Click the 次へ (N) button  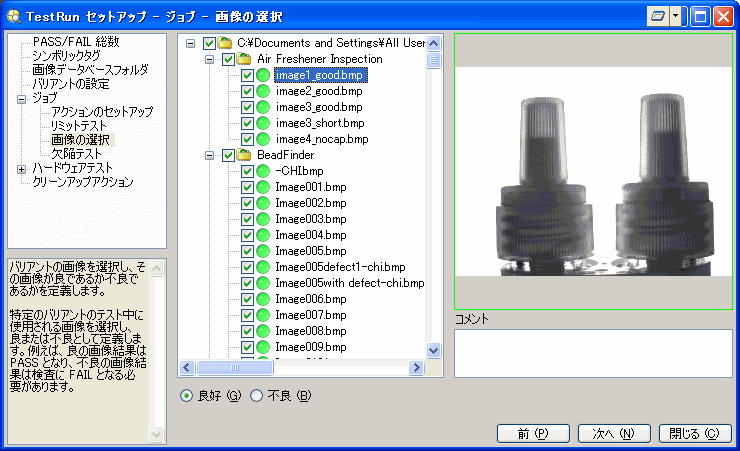(x=613, y=434)
